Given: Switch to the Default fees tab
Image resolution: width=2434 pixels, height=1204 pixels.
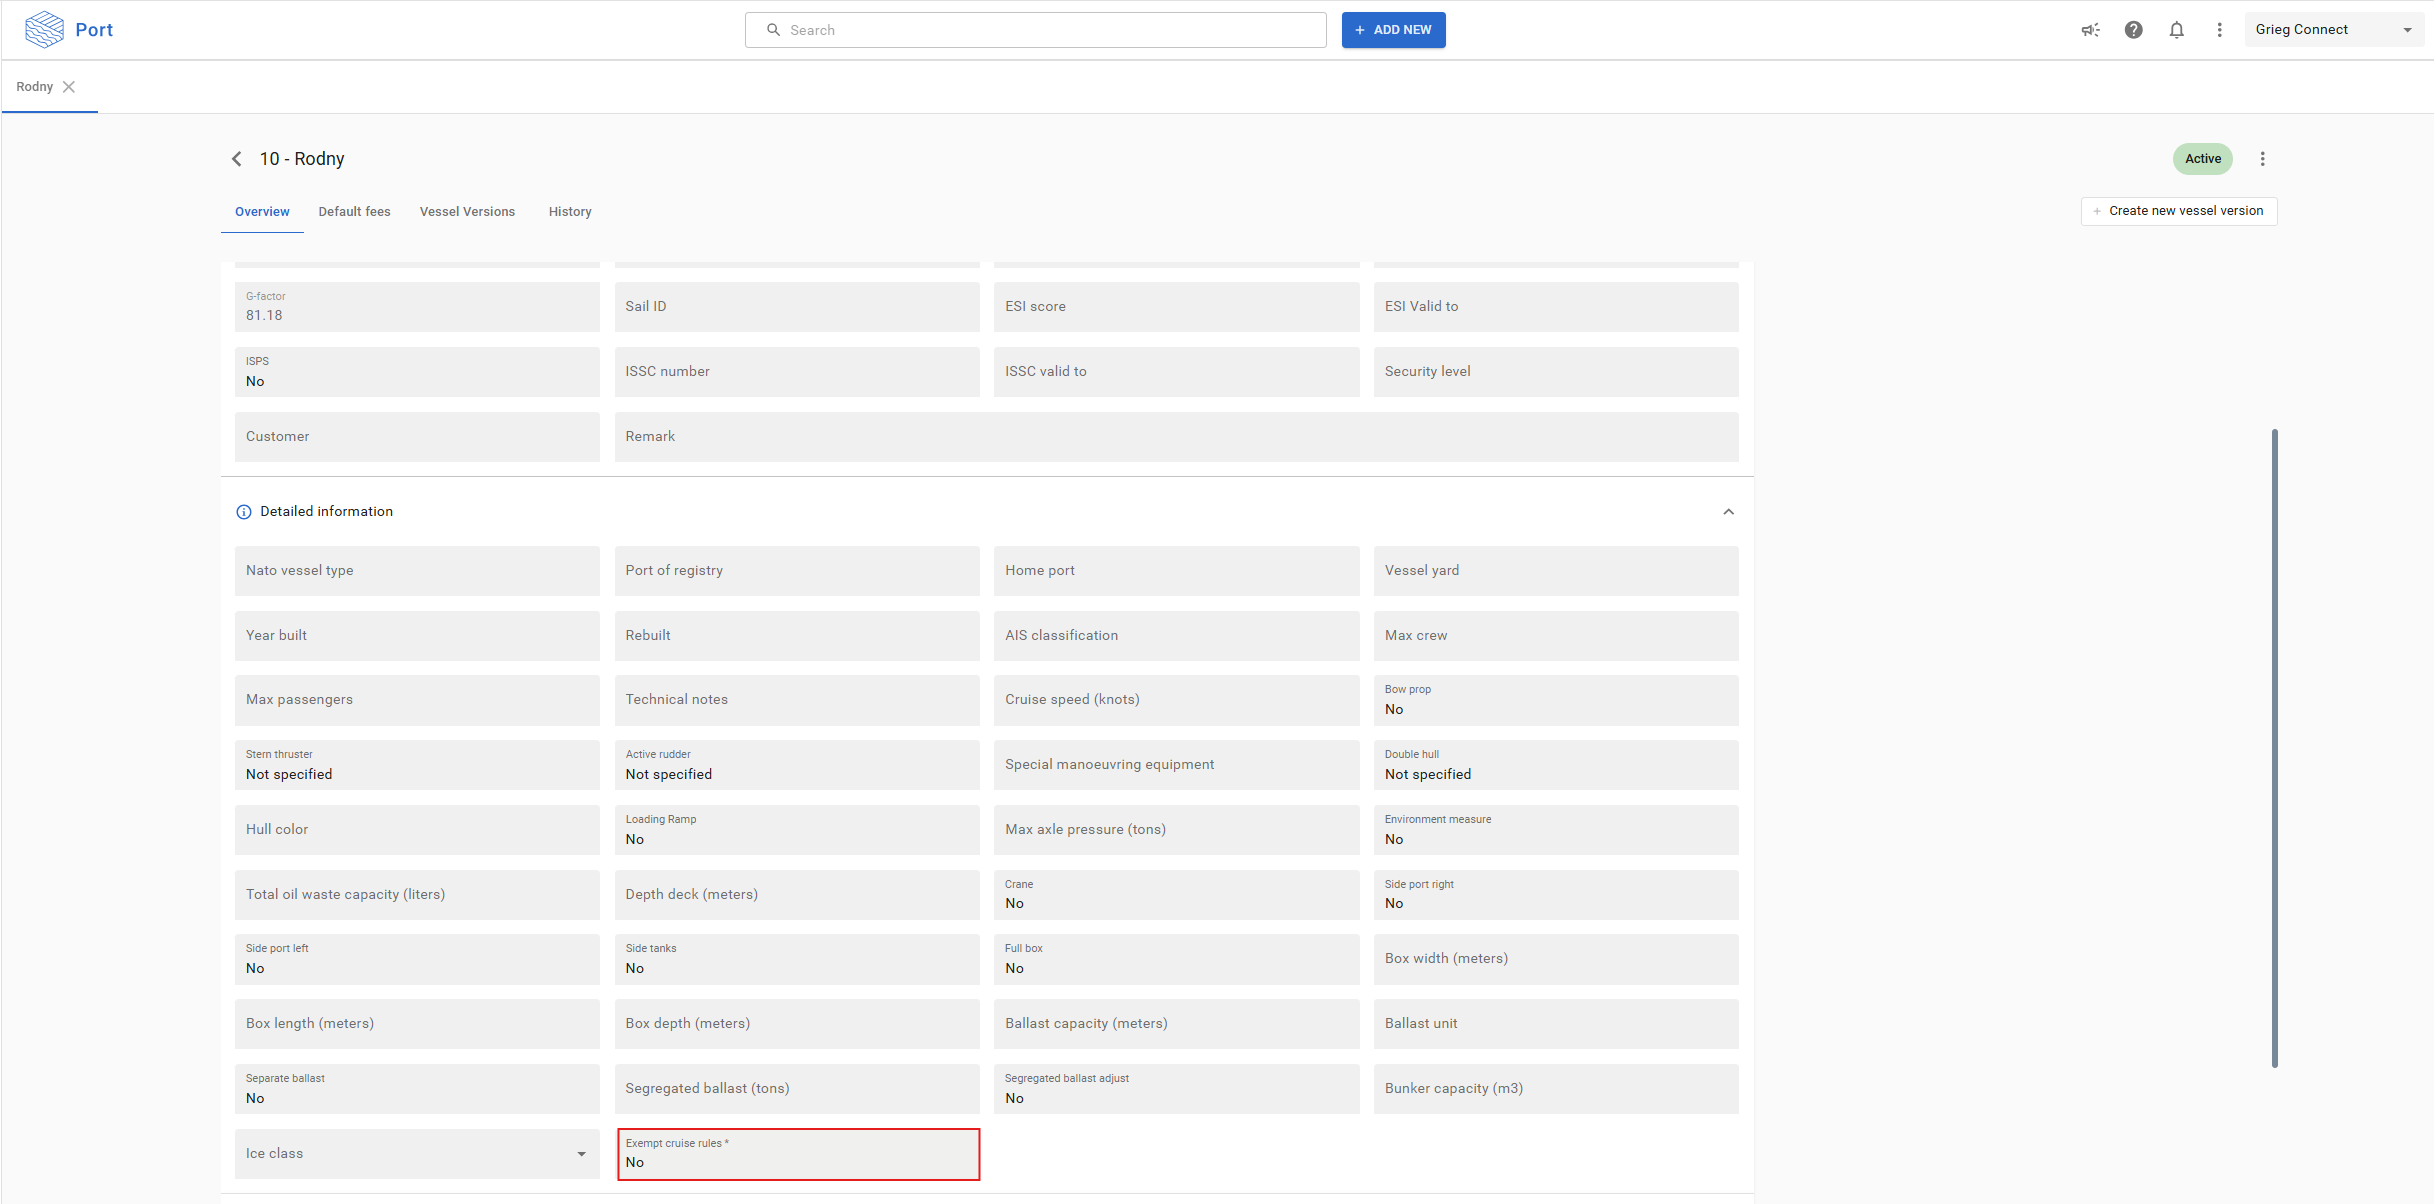Looking at the screenshot, I should pos(354,212).
